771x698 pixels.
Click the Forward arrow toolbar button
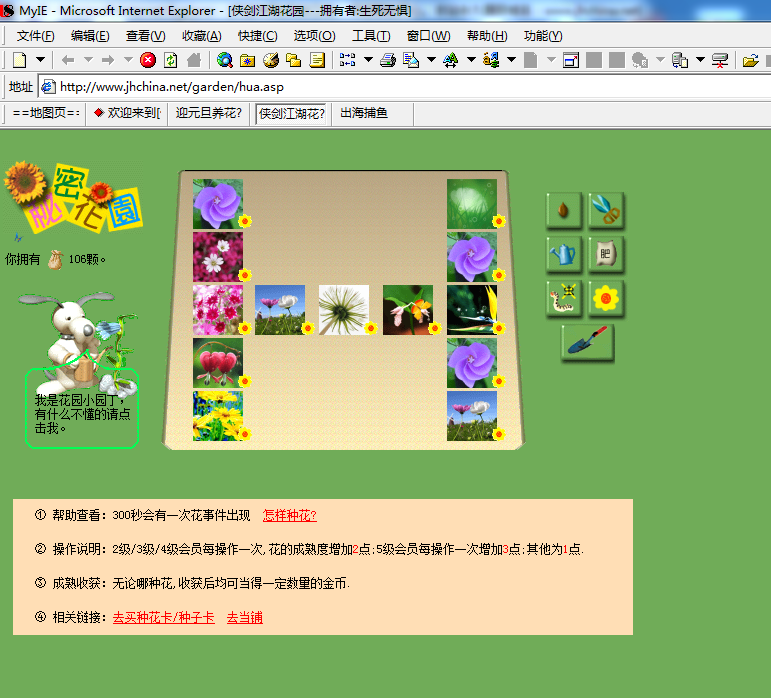108,60
